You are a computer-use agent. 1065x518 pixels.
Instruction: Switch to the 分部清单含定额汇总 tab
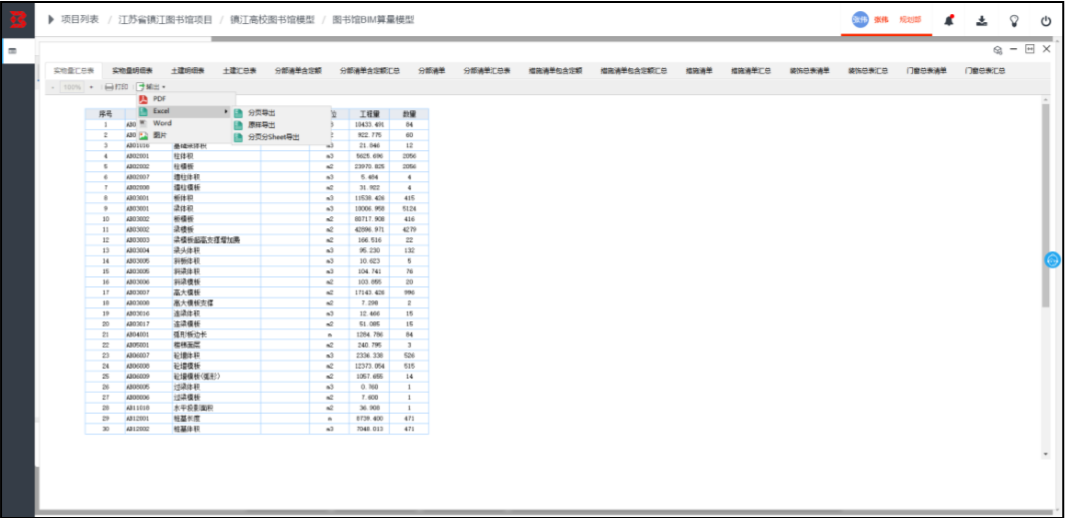[369, 71]
